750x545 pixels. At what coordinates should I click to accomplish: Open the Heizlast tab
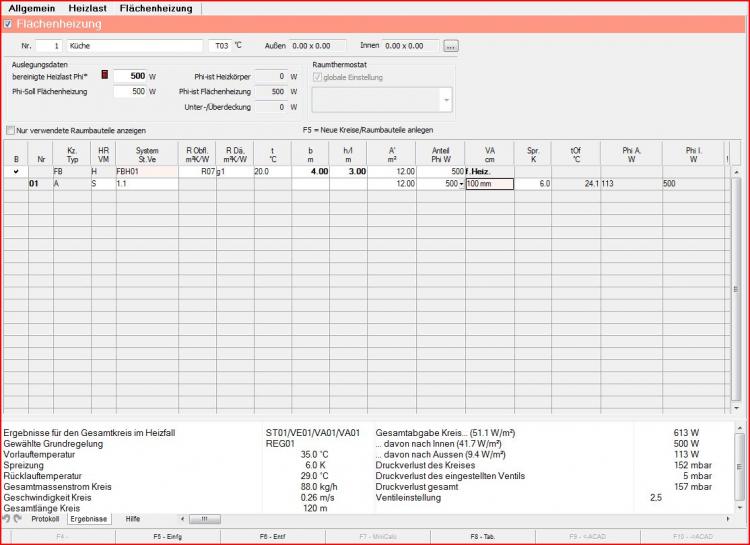coord(88,8)
